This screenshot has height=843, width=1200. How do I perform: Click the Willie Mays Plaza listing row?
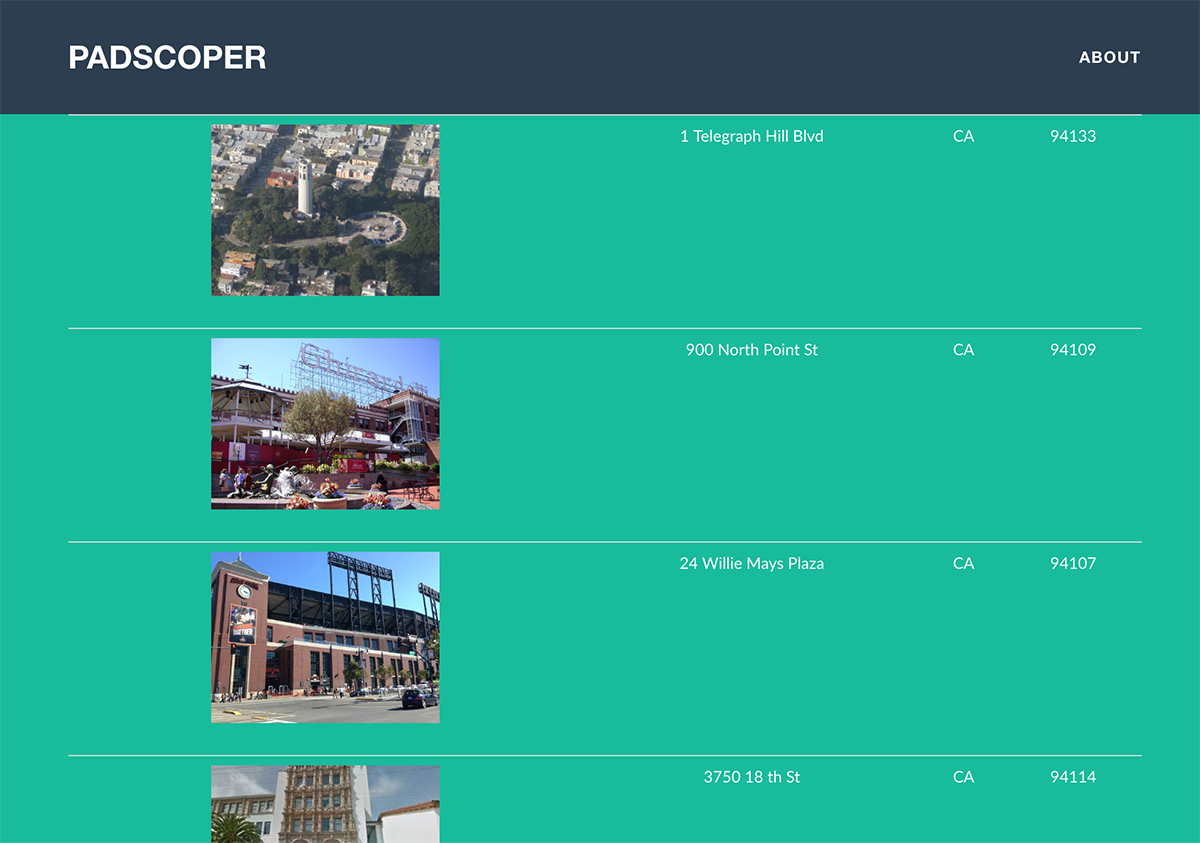(600, 637)
